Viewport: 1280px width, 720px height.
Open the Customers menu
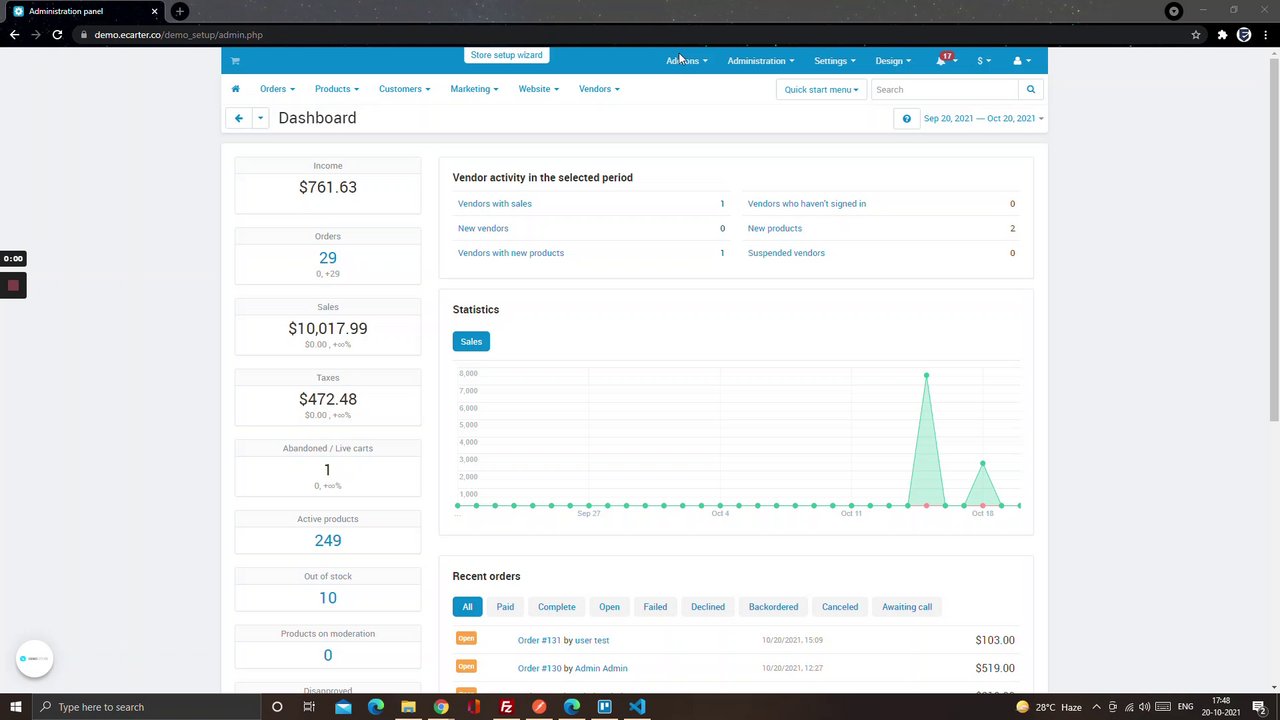[404, 89]
